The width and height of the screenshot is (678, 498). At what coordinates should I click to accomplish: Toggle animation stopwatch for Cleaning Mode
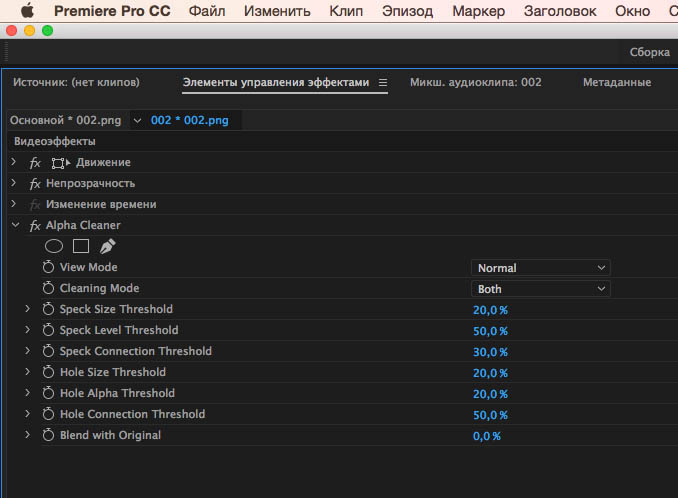[x=48, y=288]
